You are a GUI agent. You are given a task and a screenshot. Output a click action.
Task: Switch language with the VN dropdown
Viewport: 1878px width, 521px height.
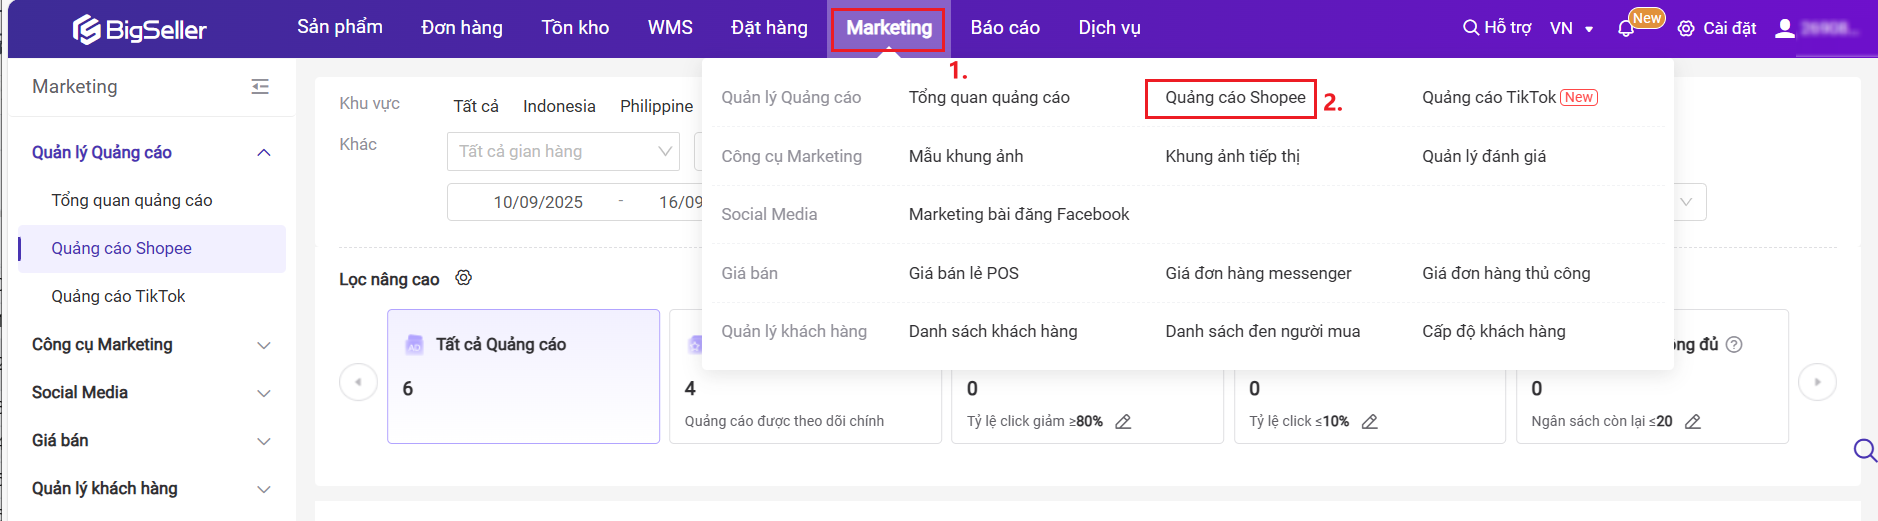(1571, 28)
